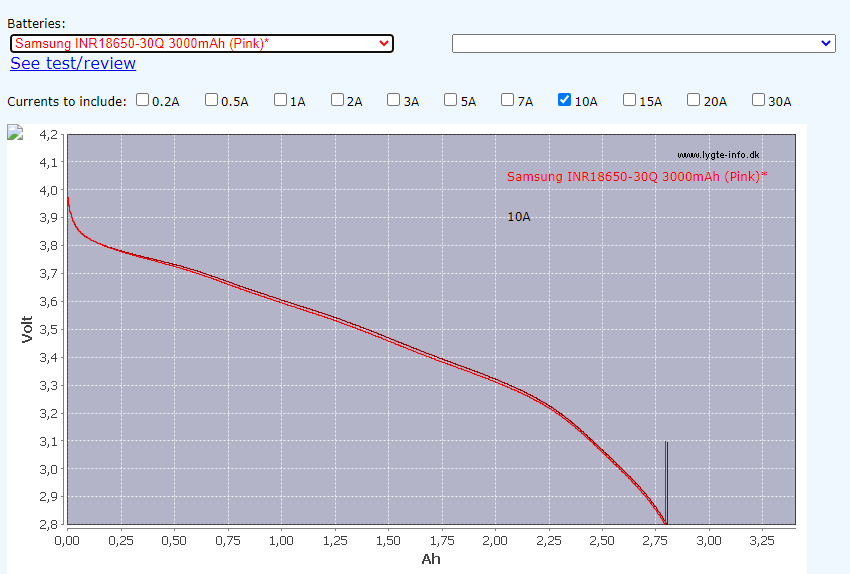Click the www.lygte-info.dk text in chart

coord(718,155)
